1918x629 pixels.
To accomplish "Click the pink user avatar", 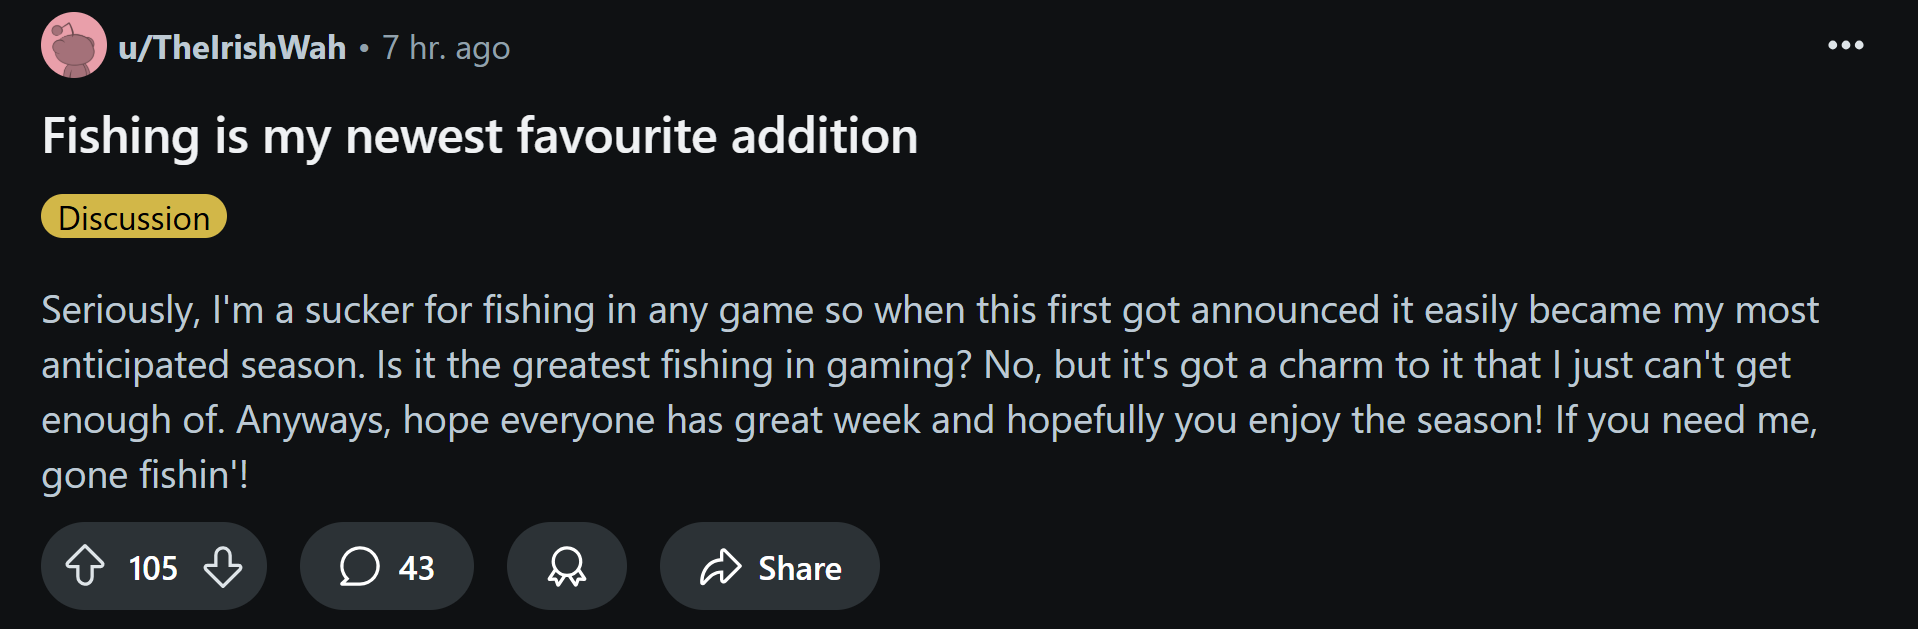I will tap(73, 45).
